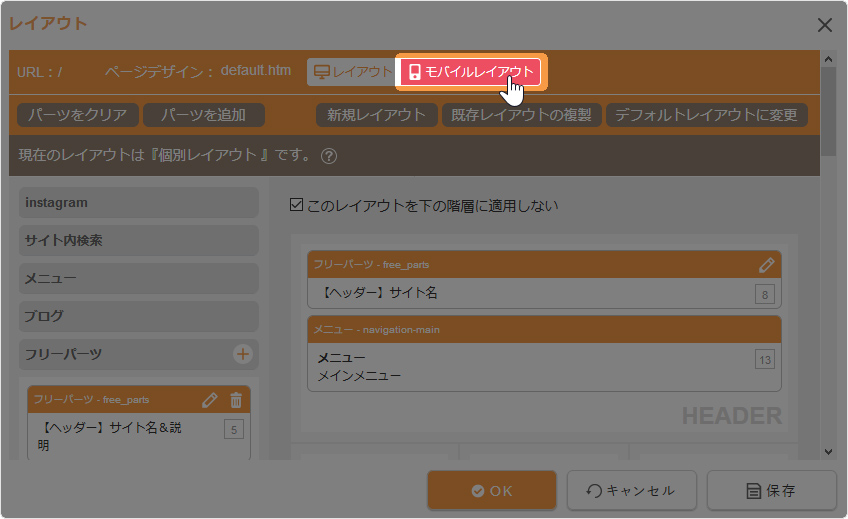848x519 pixels.
Task: Click 新規レイアウト button
Action: (x=377, y=115)
